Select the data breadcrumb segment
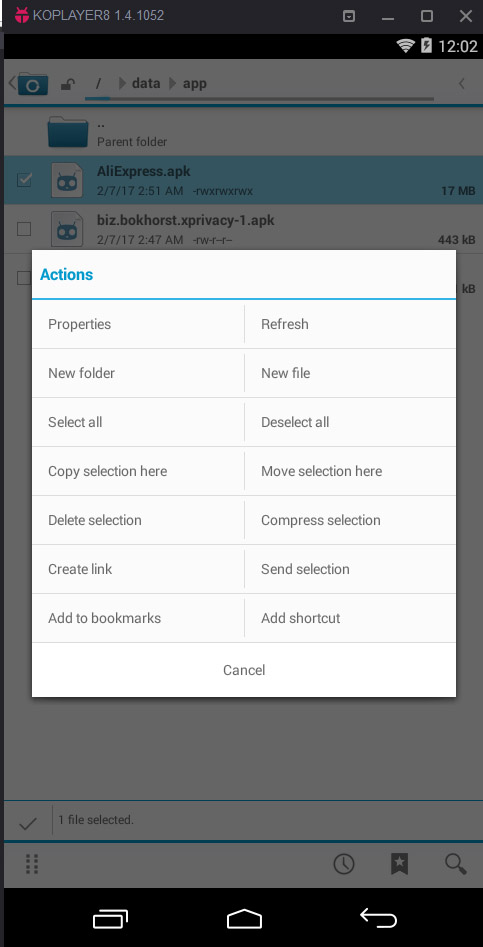 tap(146, 83)
